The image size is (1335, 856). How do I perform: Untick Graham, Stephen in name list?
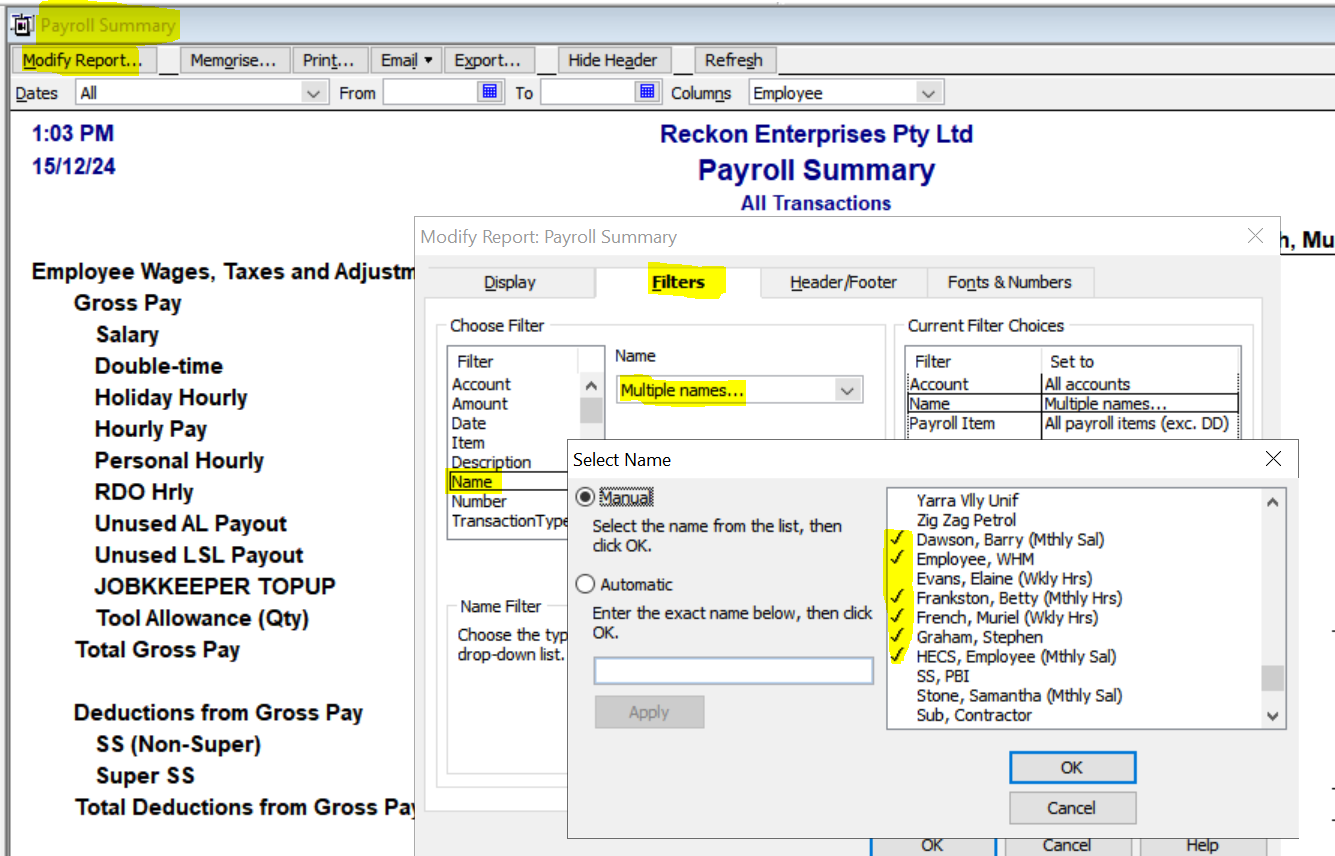[979, 637]
